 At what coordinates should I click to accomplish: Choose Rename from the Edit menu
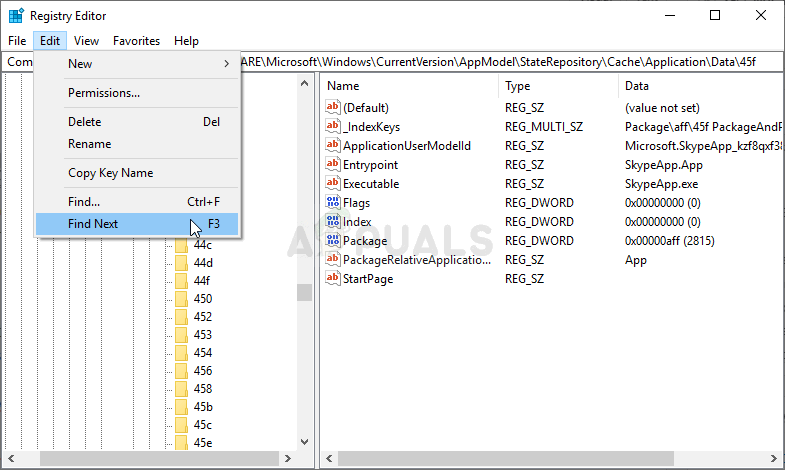137,144
